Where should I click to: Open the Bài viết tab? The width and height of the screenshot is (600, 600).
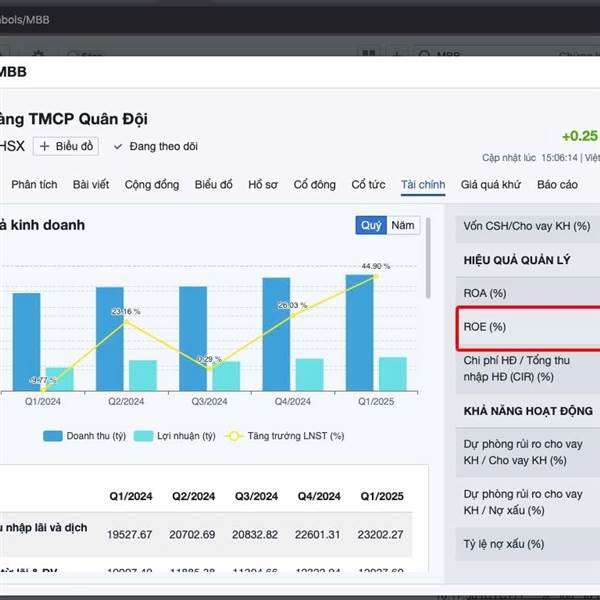(x=91, y=184)
